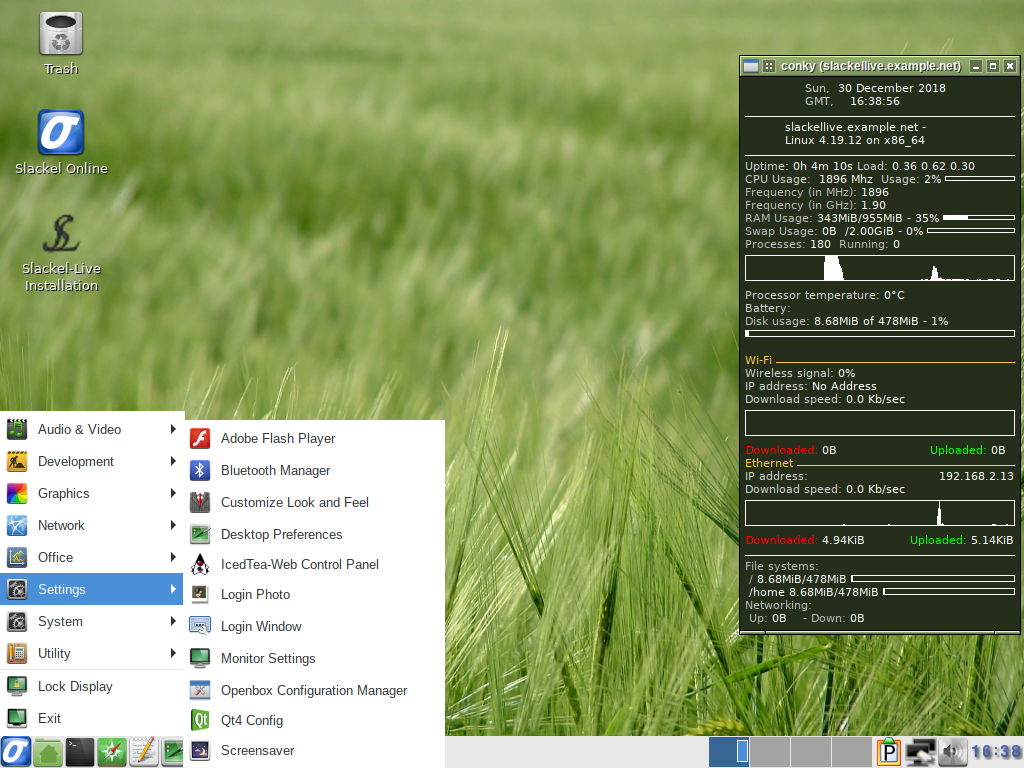Toggle conky window on all desktops button
This screenshot has height=768, width=1024.
tap(769, 66)
